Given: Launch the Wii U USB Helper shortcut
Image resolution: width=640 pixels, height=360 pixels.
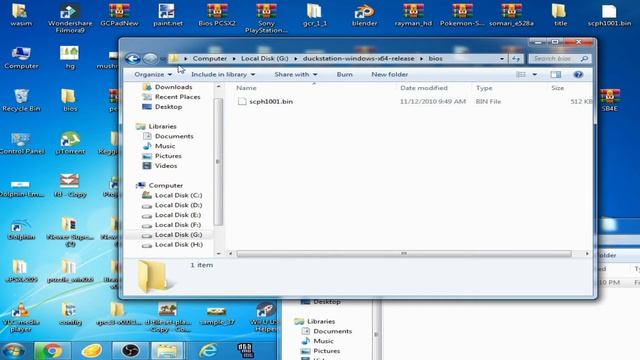Looking at the screenshot, I should click(x=266, y=318).
